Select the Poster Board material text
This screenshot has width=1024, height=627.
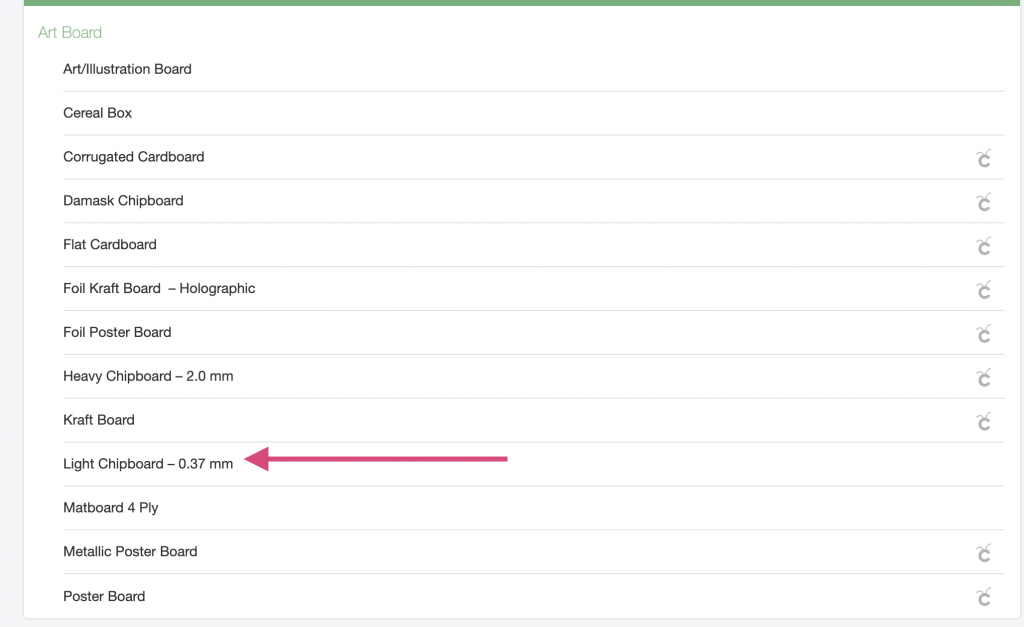104,596
